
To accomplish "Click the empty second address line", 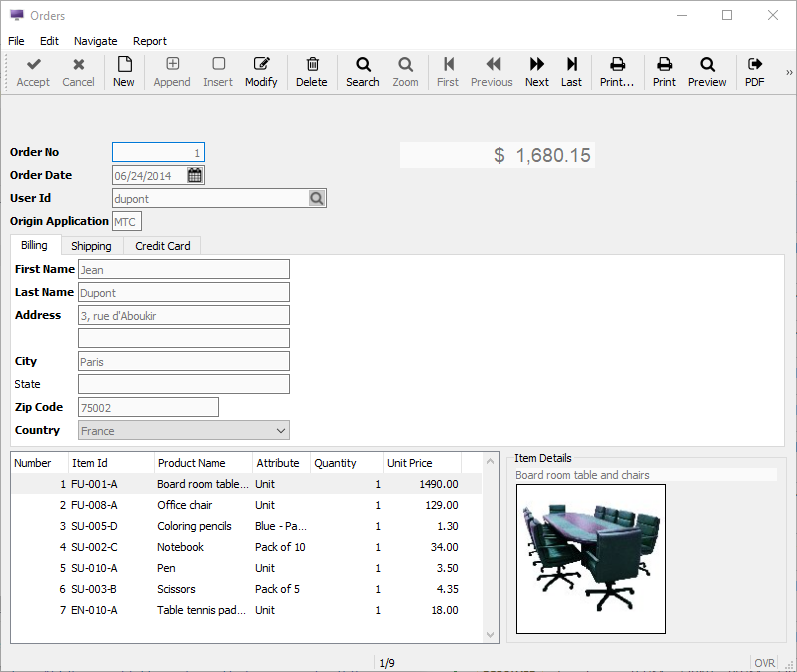I will pyautogui.click(x=184, y=338).
